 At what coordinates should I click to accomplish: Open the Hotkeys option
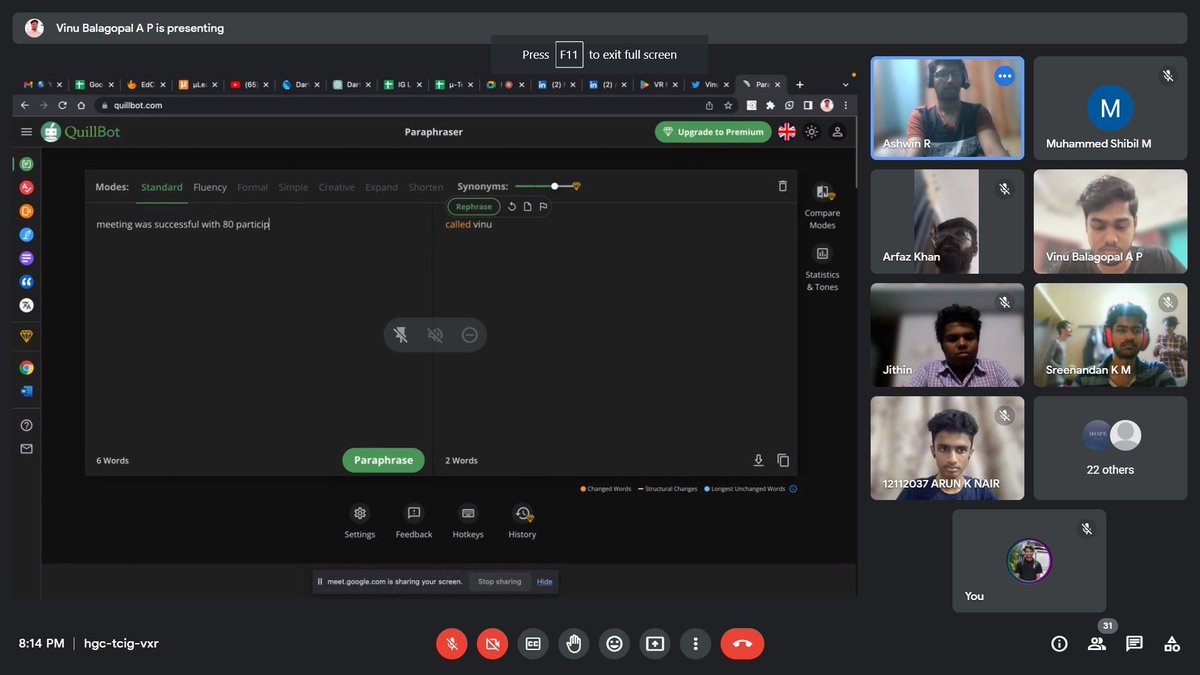(x=468, y=522)
